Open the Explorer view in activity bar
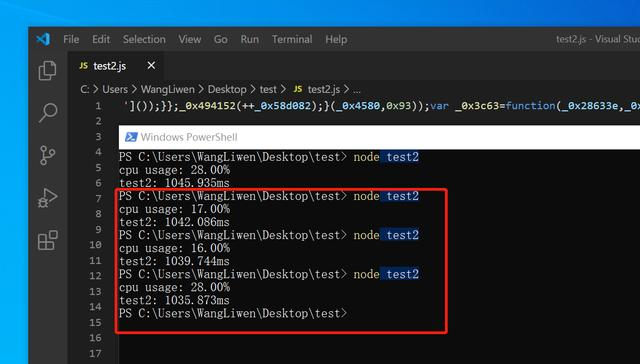The height and width of the screenshot is (364, 640). [47, 71]
